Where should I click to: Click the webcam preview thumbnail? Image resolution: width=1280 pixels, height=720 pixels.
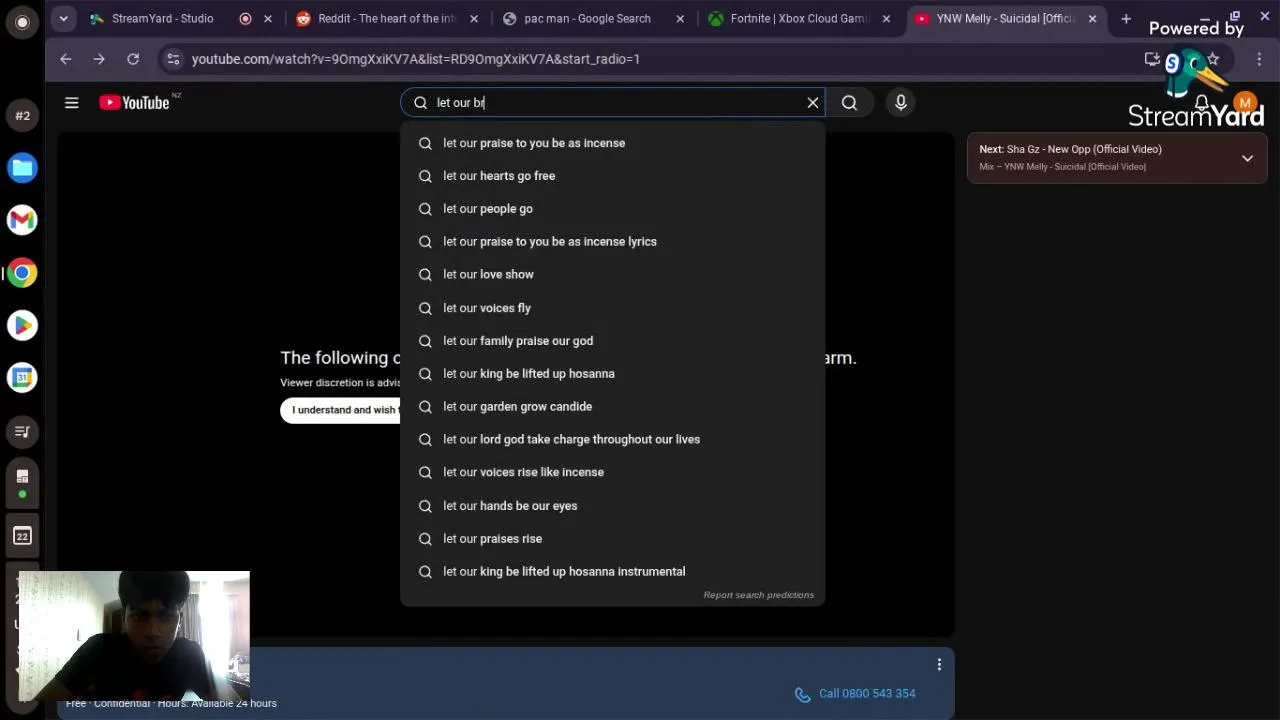point(134,636)
